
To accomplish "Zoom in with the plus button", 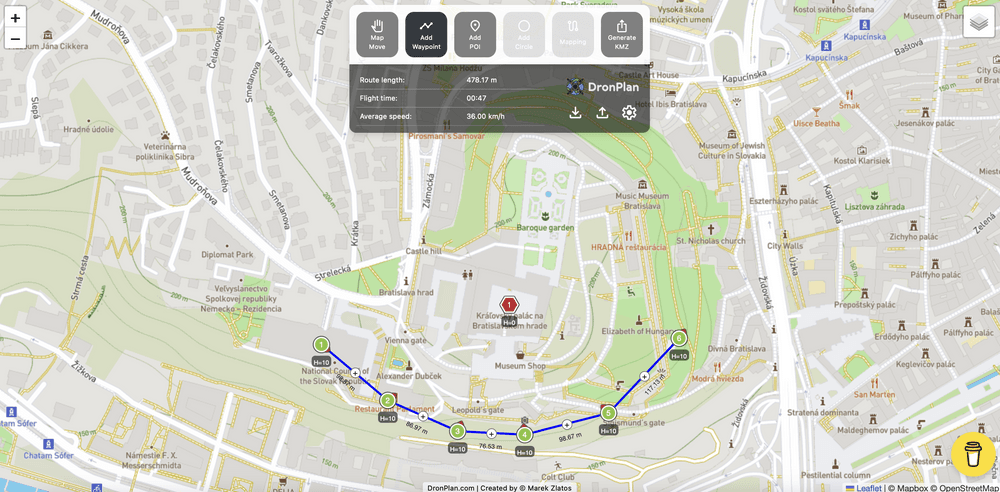I will pyautogui.click(x=15, y=18).
